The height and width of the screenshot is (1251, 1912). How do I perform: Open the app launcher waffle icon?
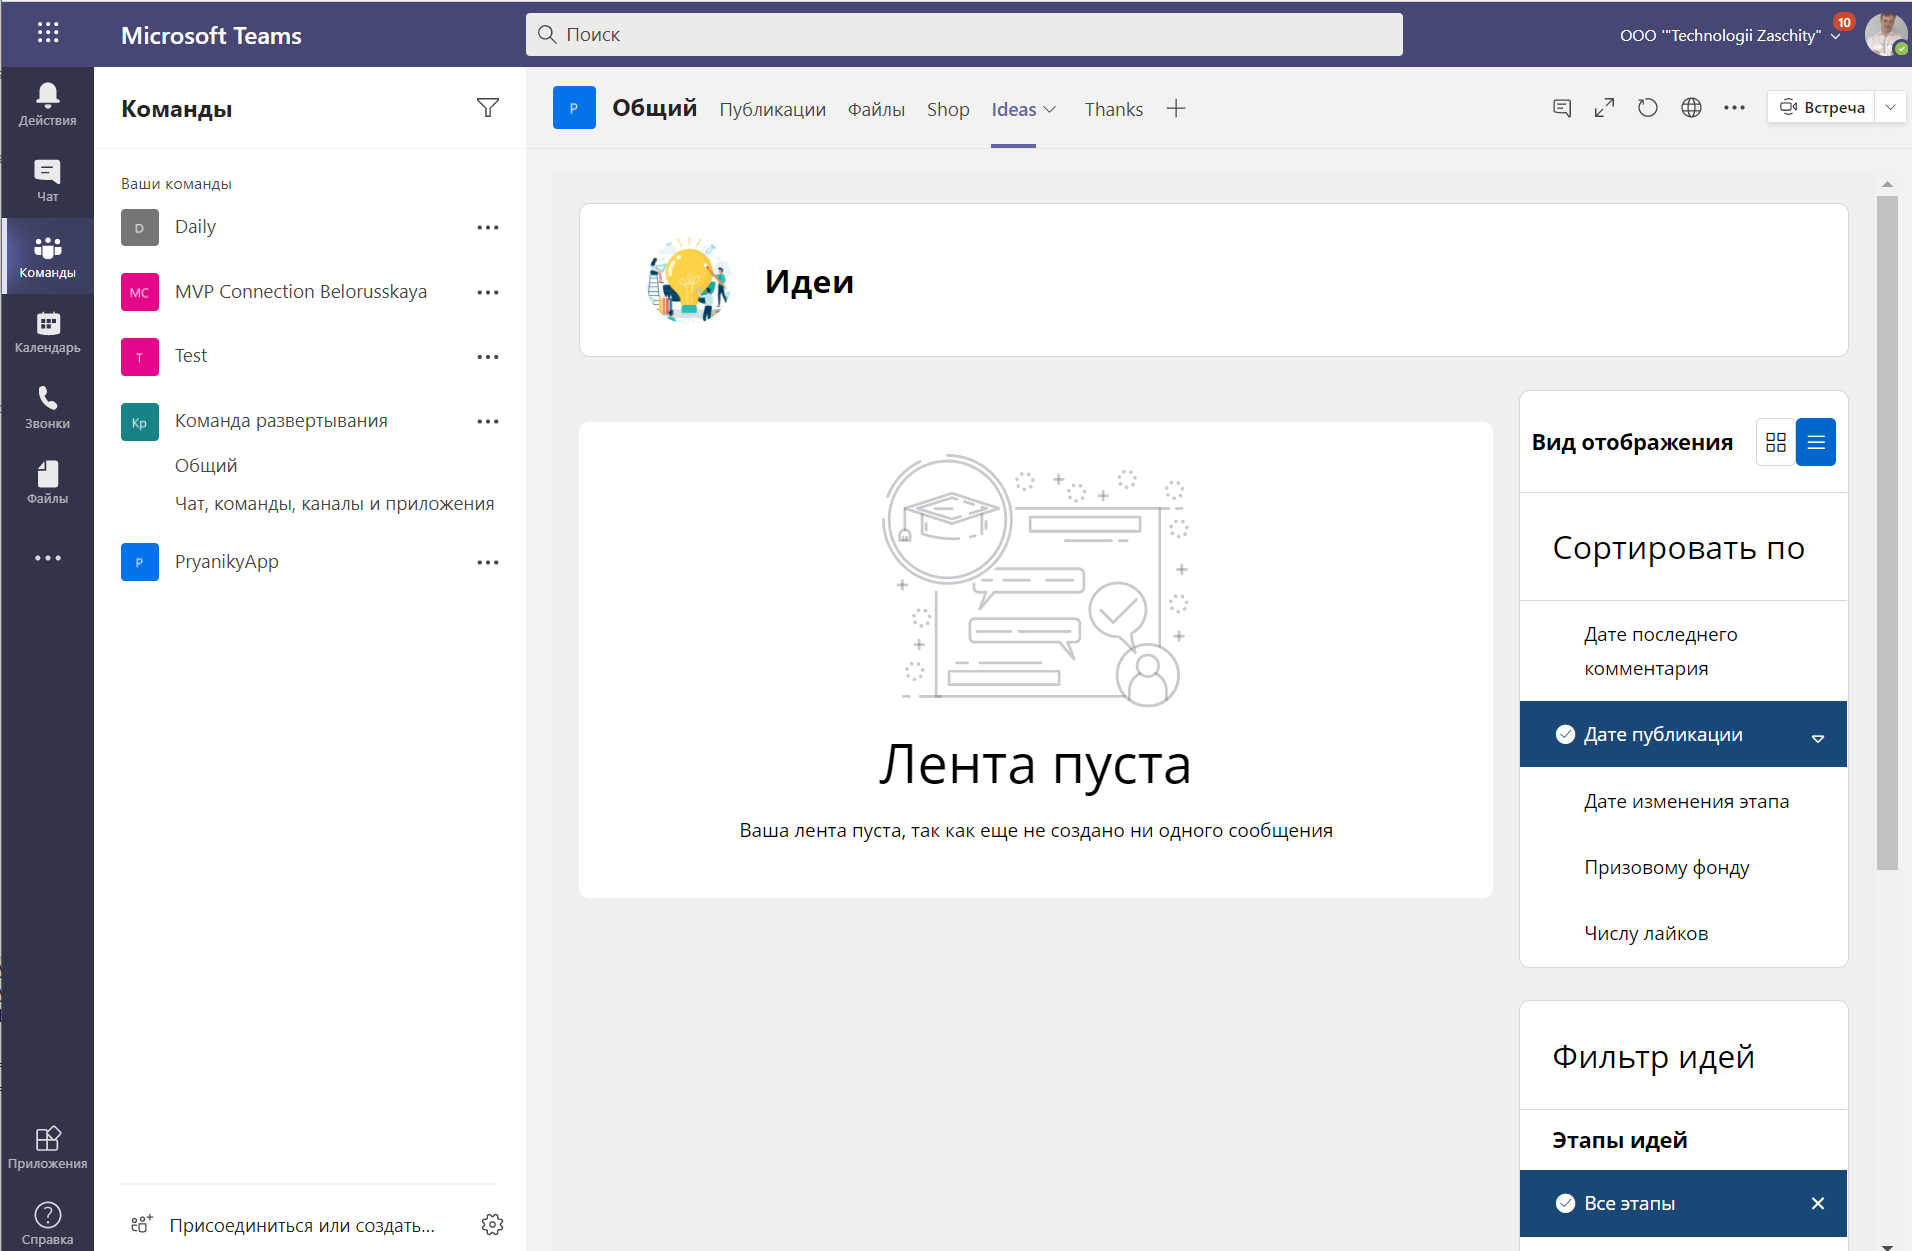[48, 33]
